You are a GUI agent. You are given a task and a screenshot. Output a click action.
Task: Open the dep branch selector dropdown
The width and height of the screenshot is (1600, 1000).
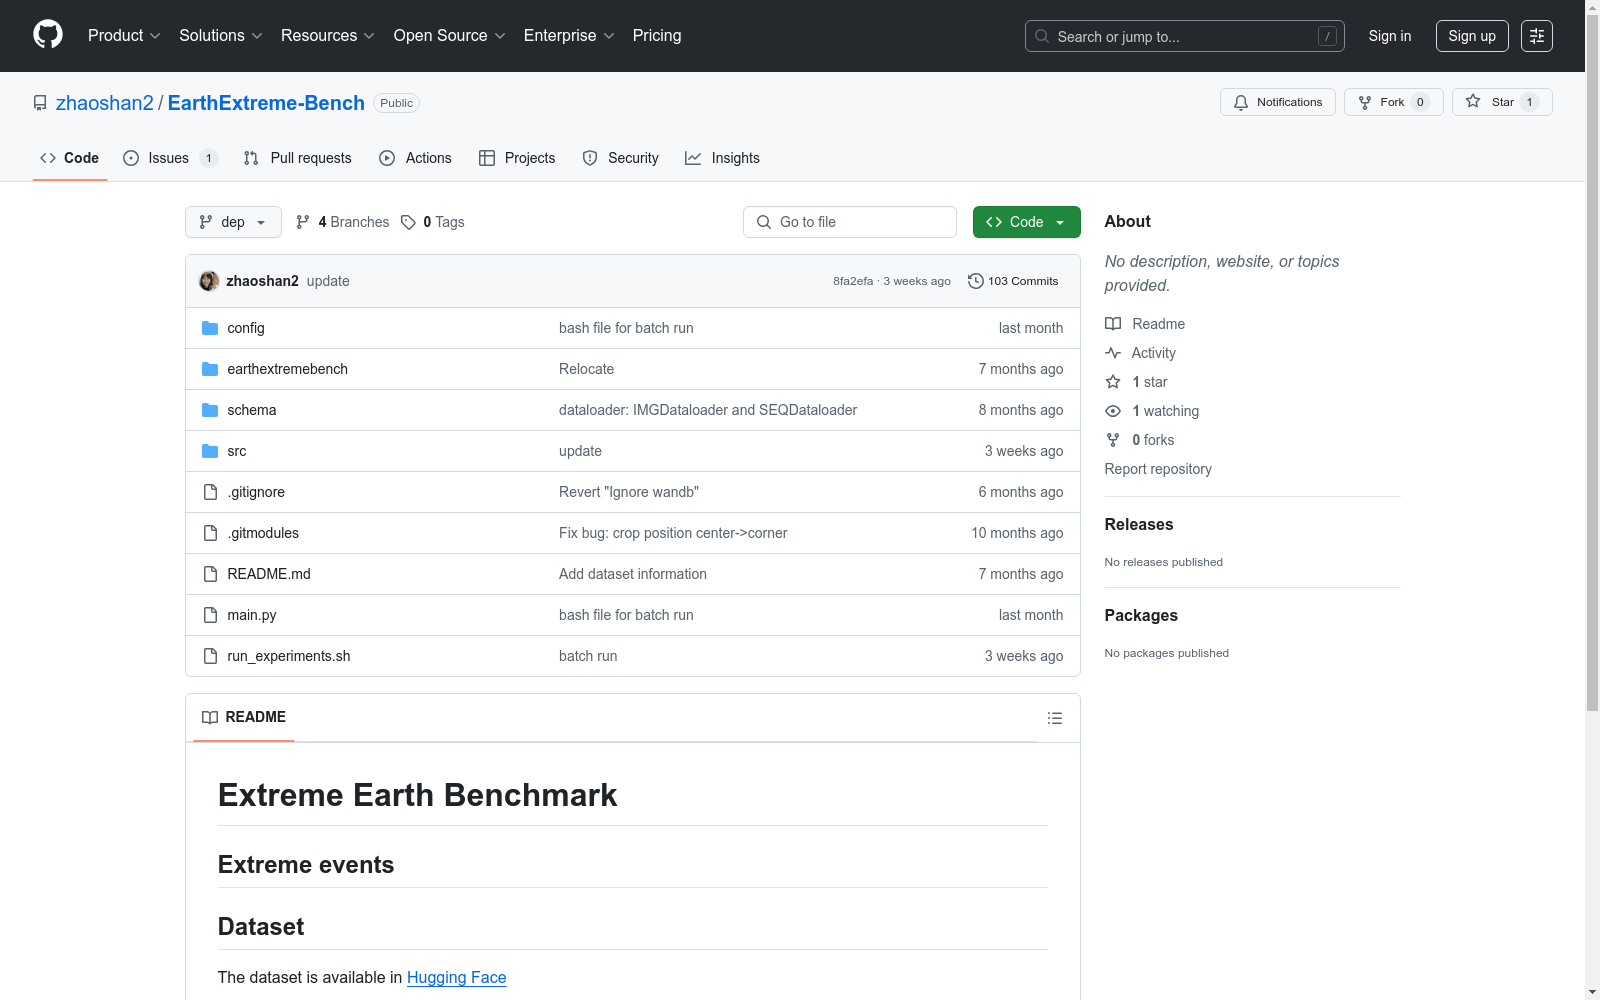233,222
